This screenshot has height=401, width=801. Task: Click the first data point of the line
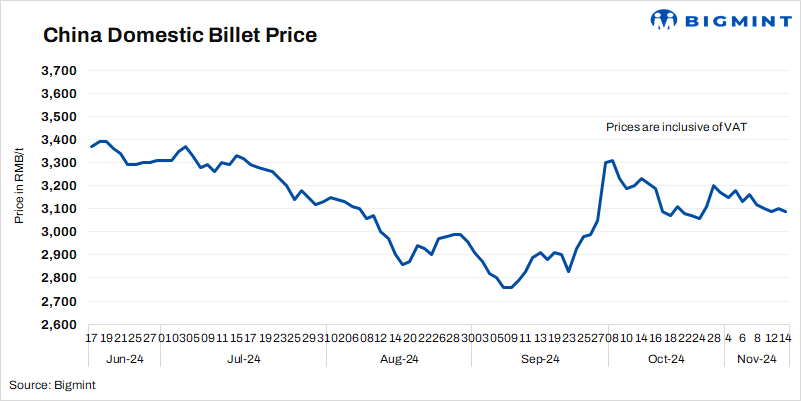(91, 147)
